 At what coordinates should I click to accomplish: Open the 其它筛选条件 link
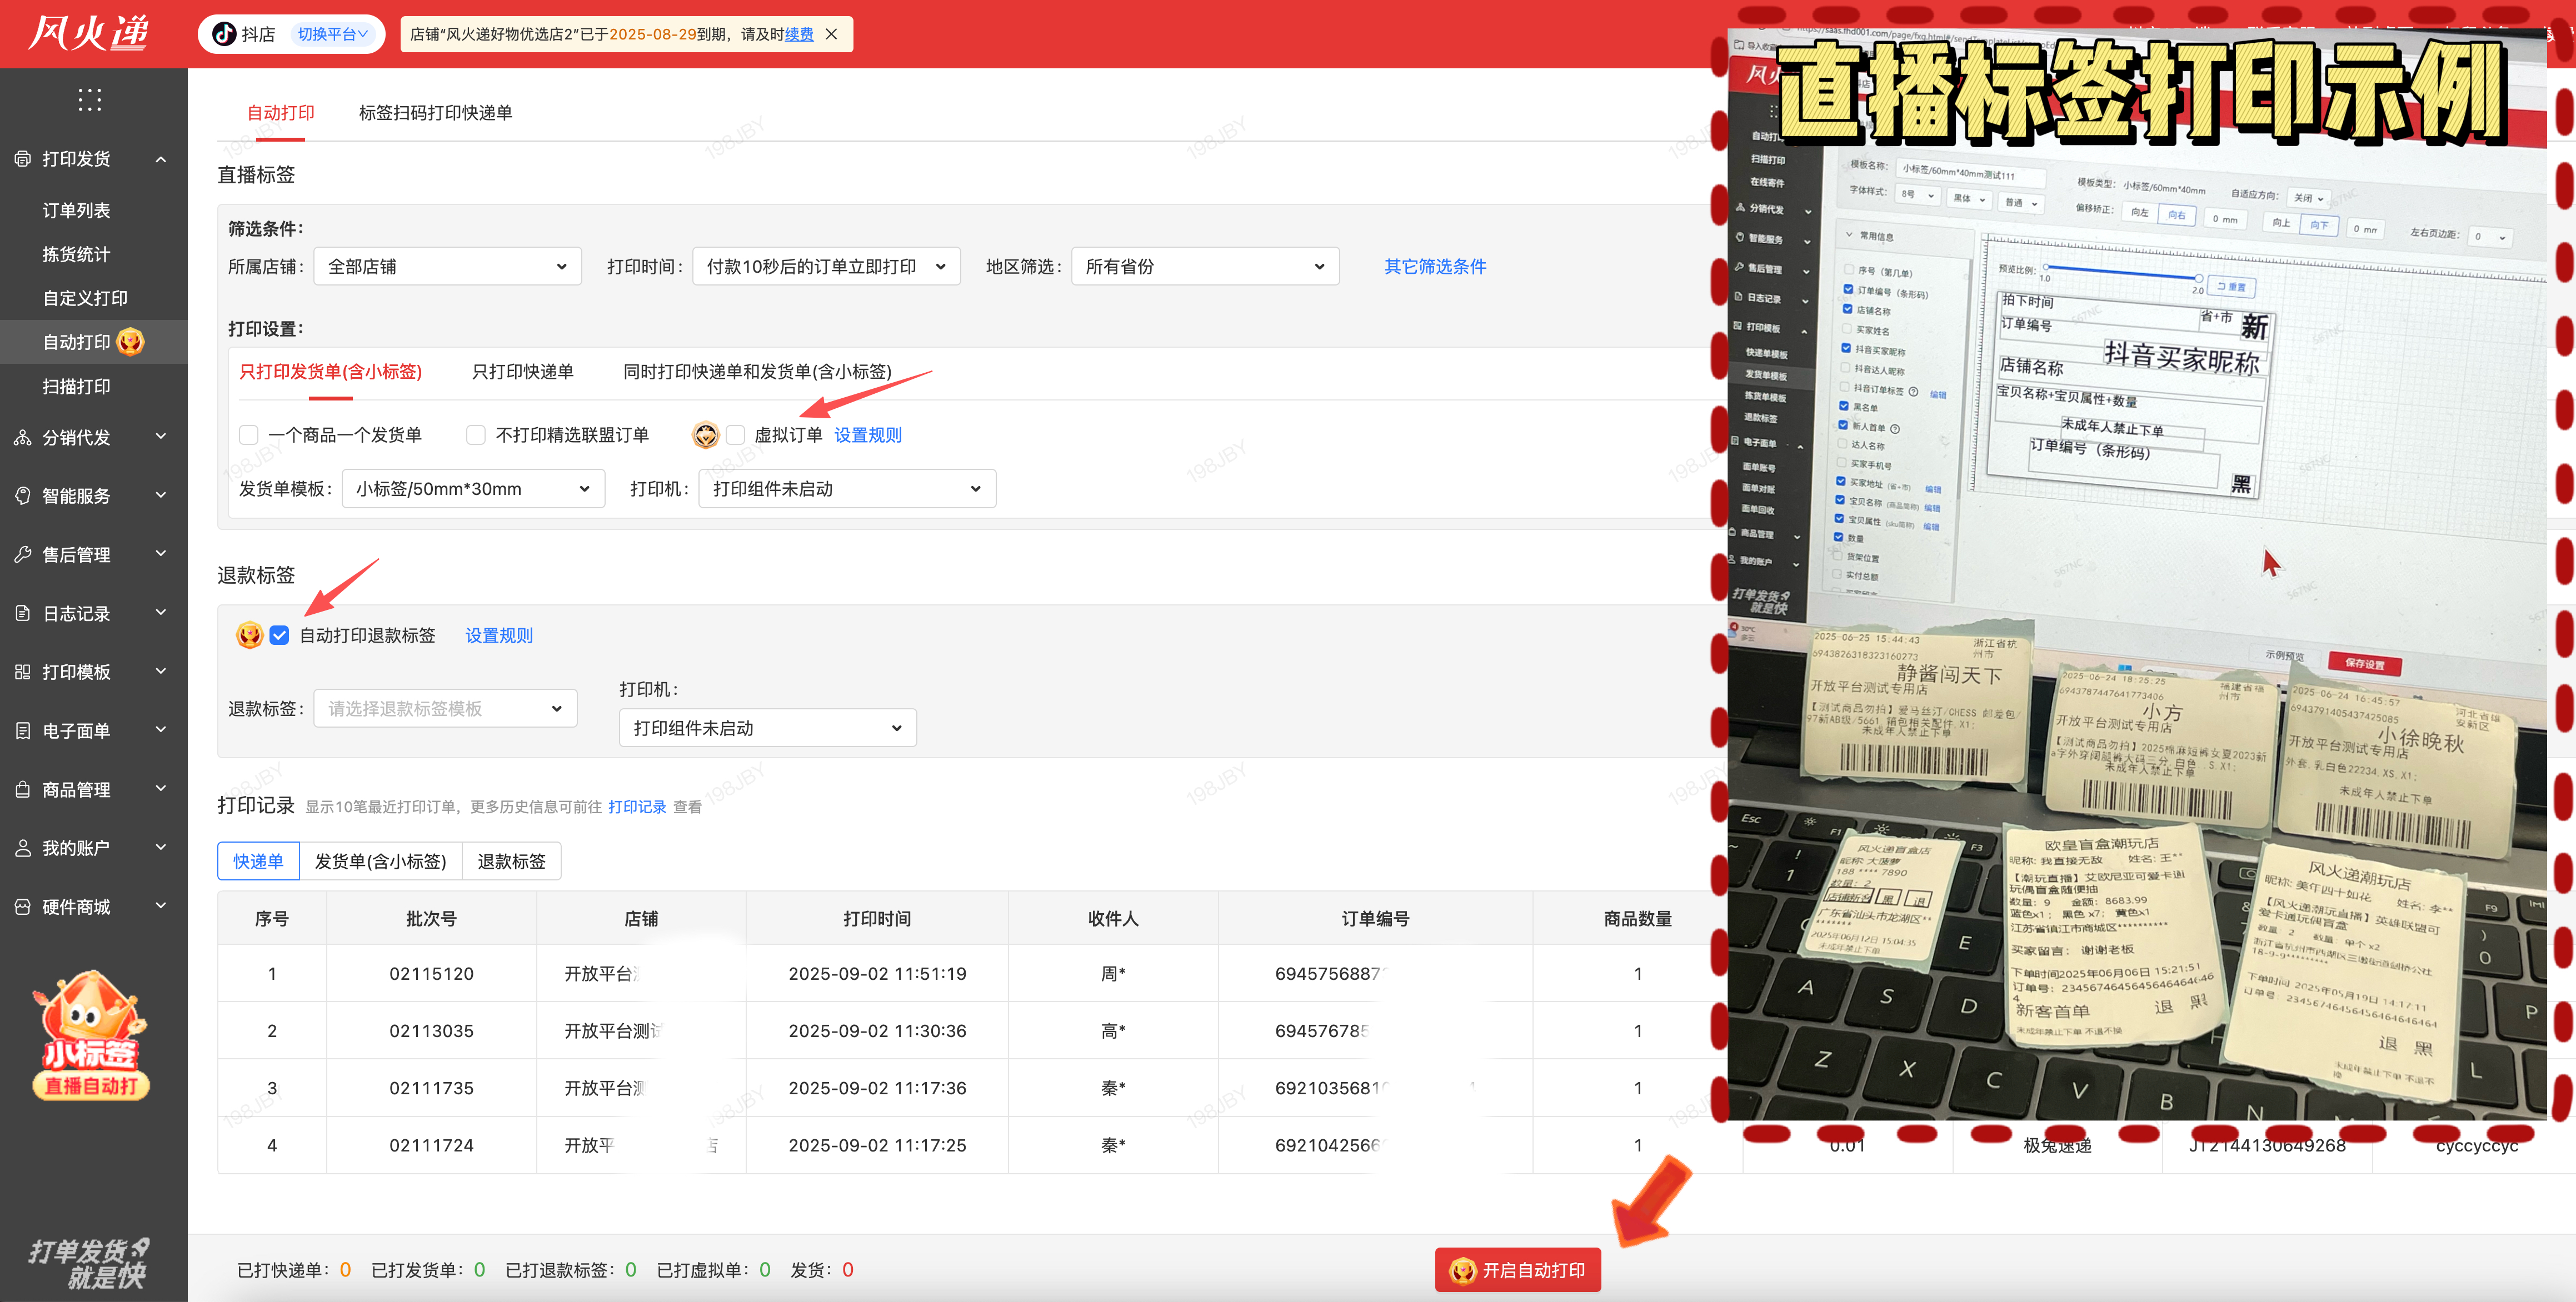click(x=1435, y=266)
